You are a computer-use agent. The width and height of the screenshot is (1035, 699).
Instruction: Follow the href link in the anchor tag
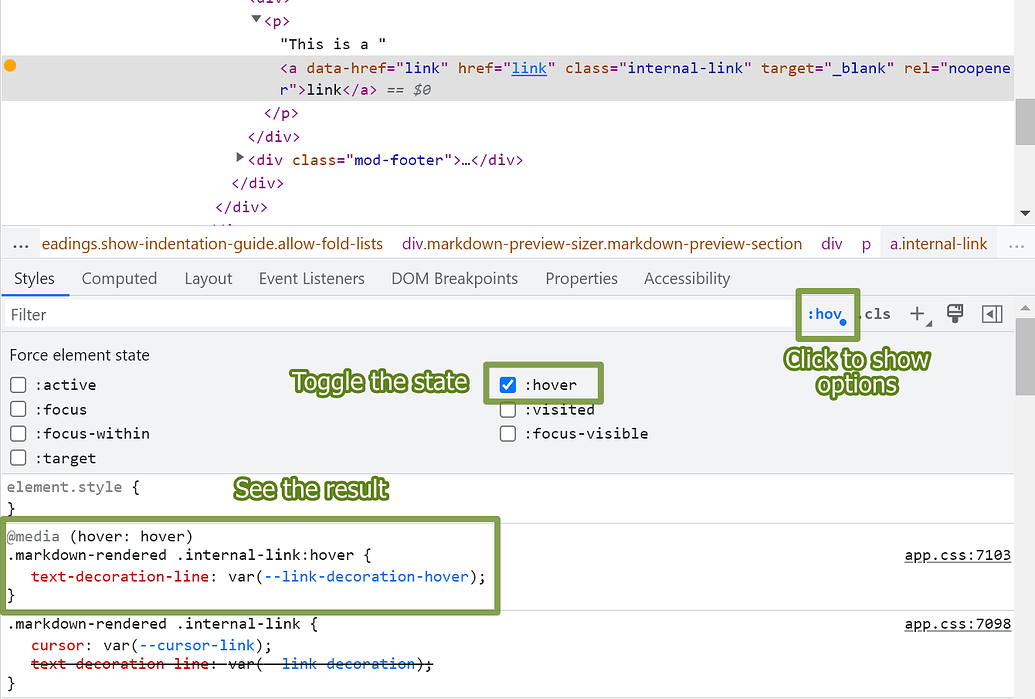[x=529, y=68]
